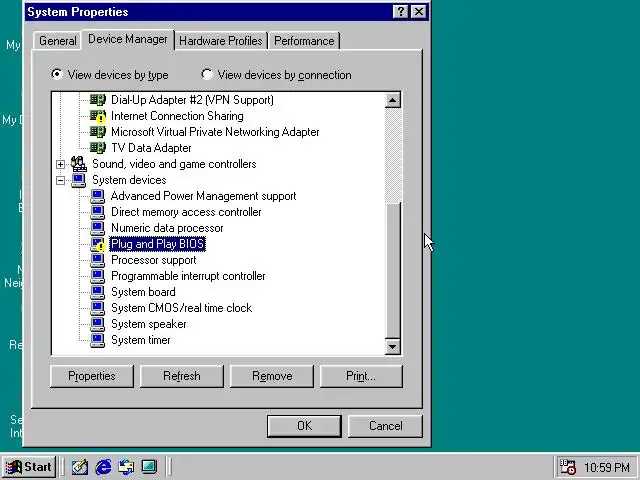The image size is (640, 480).
Task: Select System CMOS/real time clock text
Action: [x=181, y=308]
